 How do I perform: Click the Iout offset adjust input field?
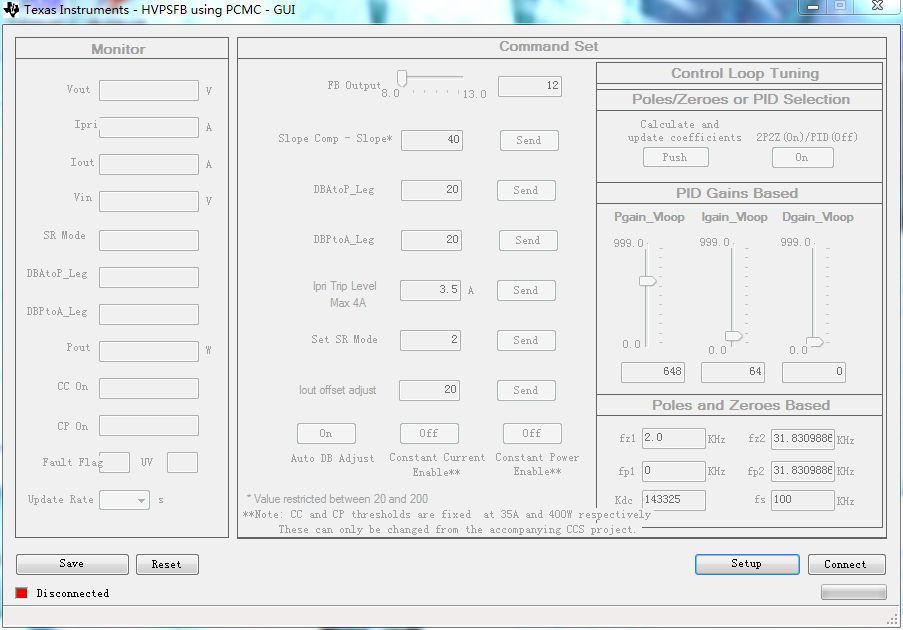pyautogui.click(x=430, y=390)
